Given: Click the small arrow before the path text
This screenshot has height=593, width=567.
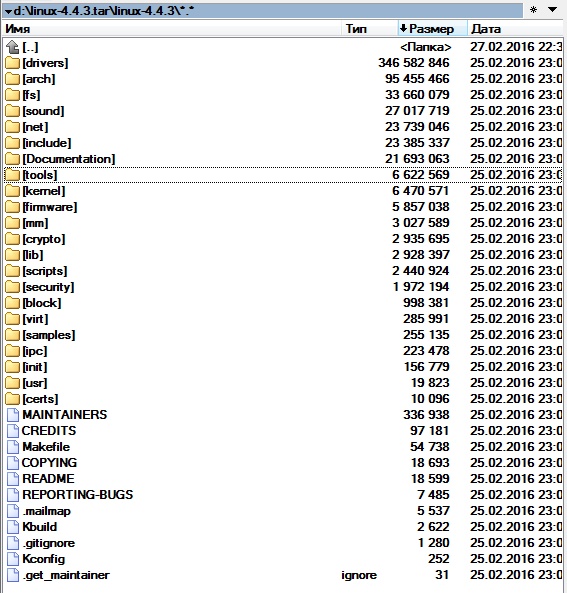Looking at the screenshot, I should [8, 11].
